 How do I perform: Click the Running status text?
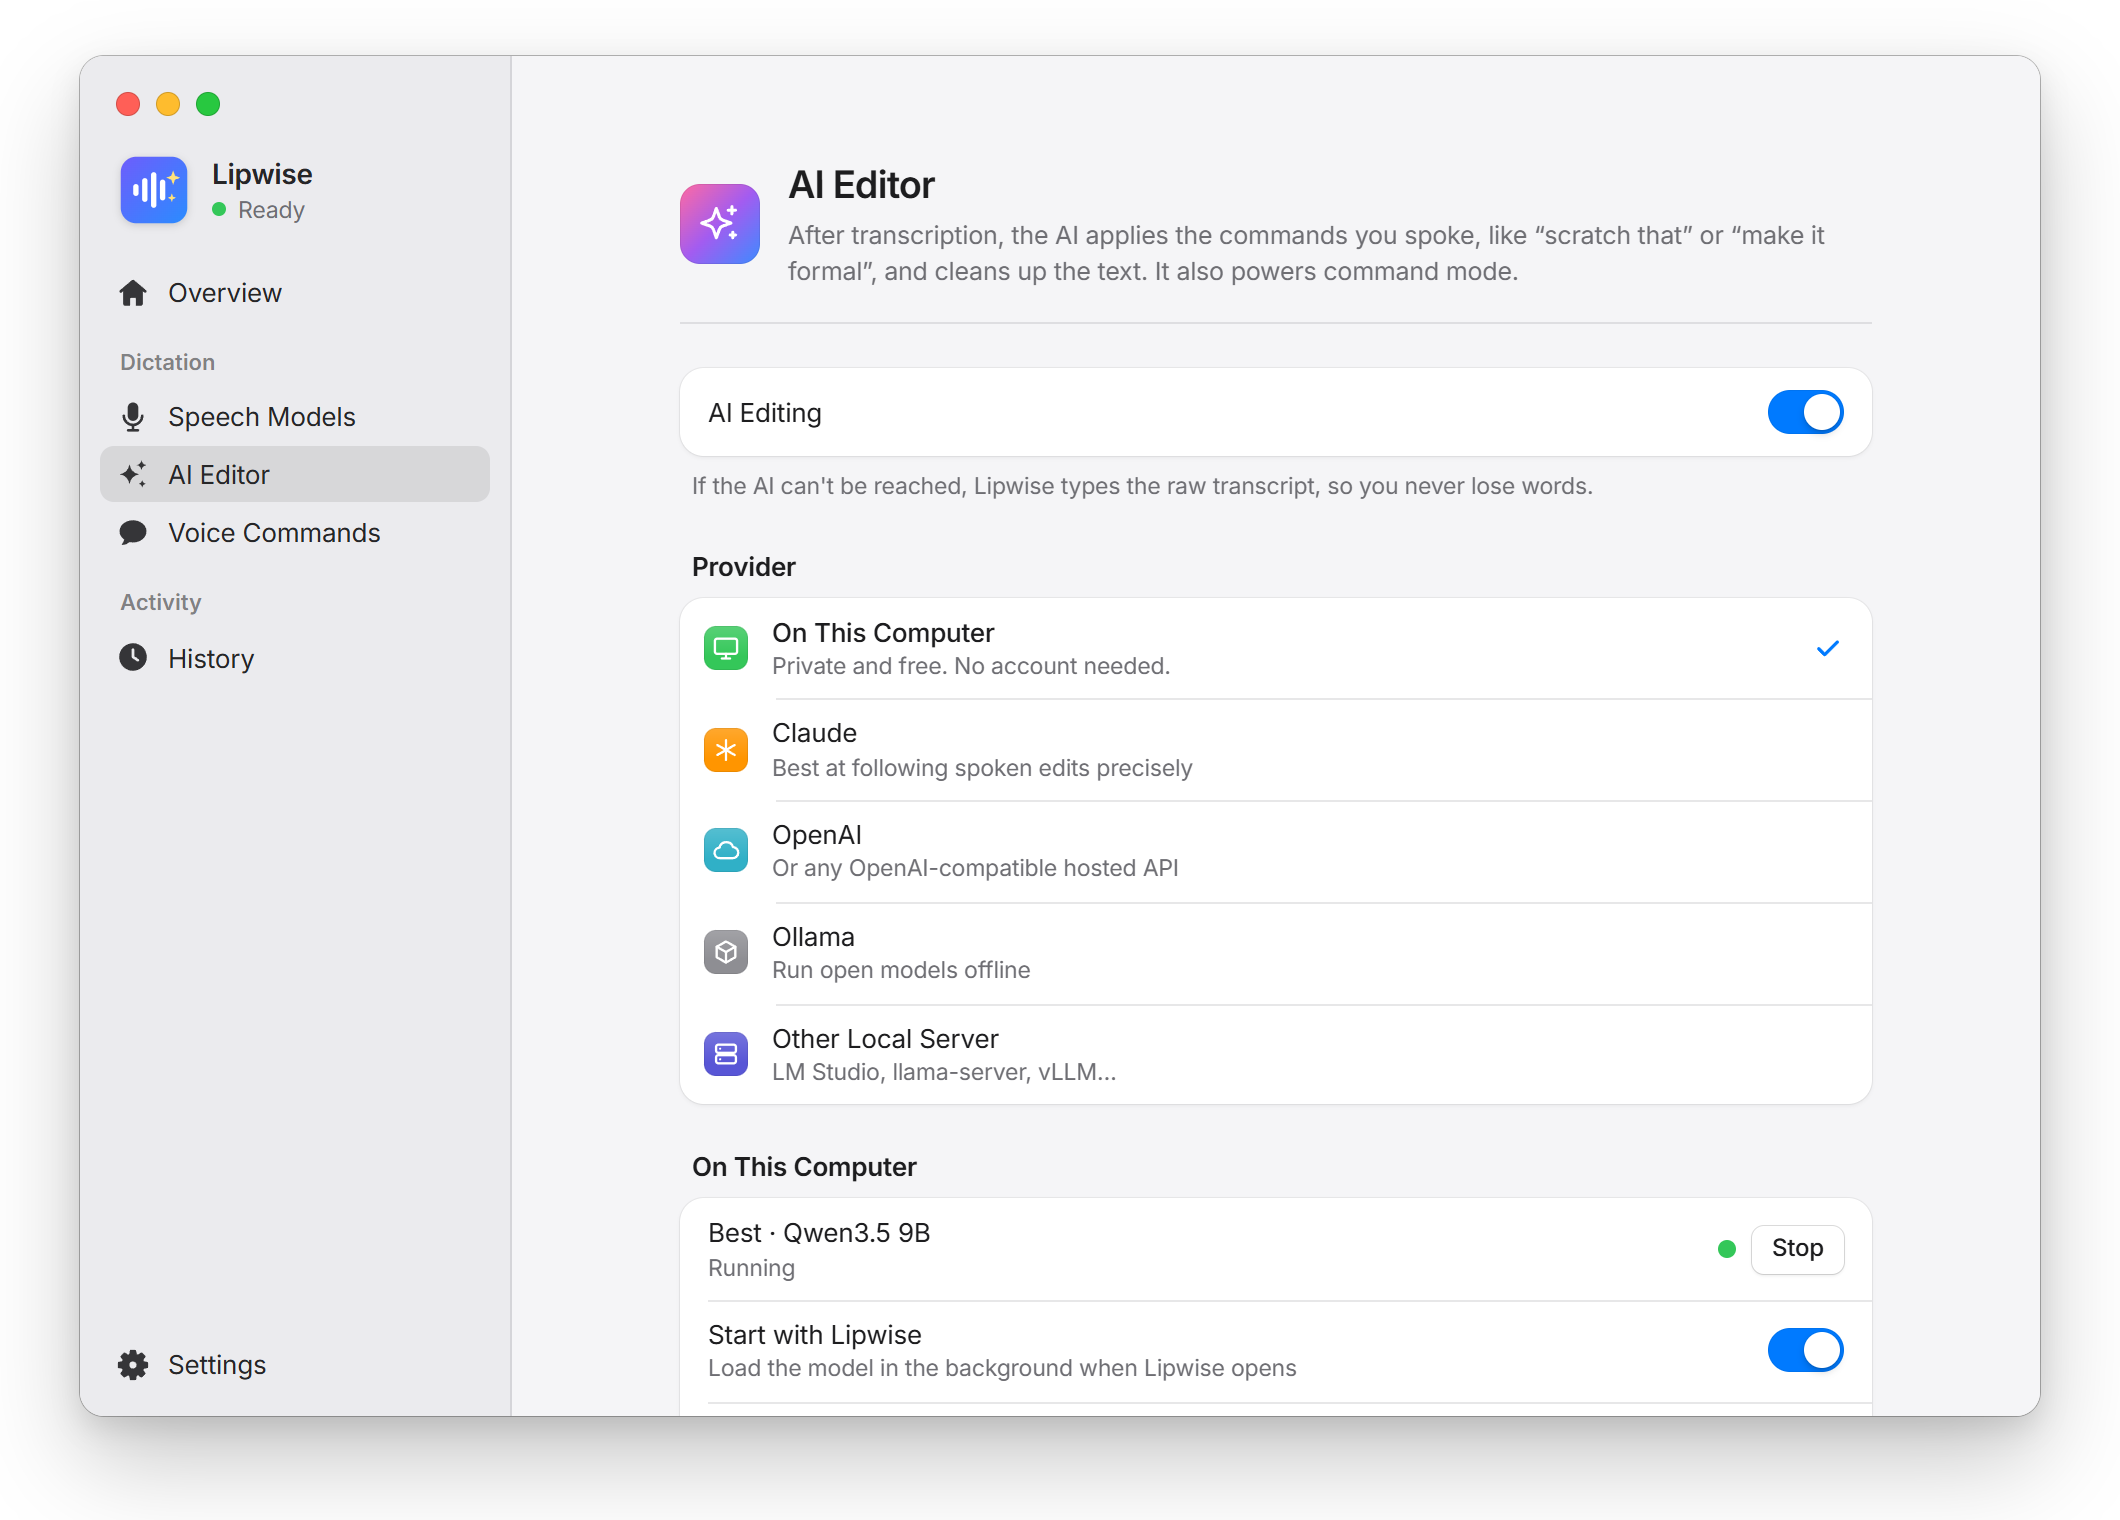coord(751,1268)
